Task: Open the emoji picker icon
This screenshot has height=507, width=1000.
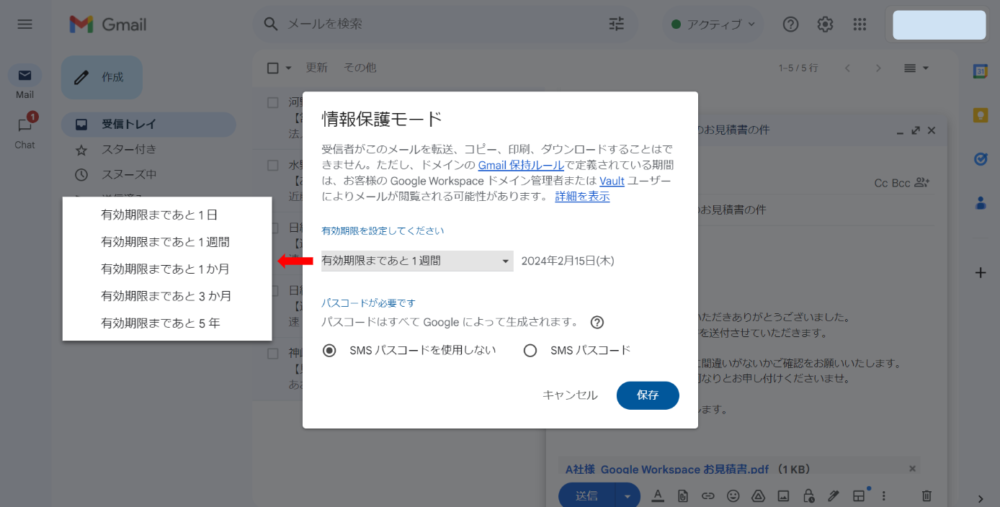Action: tap(733, 496)
